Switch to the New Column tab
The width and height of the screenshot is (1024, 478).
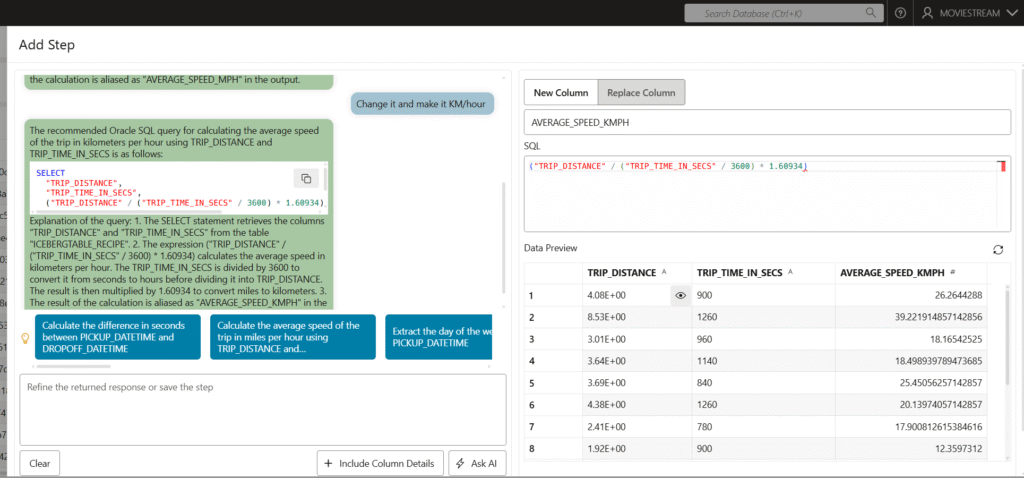click(x=560, y=93)
